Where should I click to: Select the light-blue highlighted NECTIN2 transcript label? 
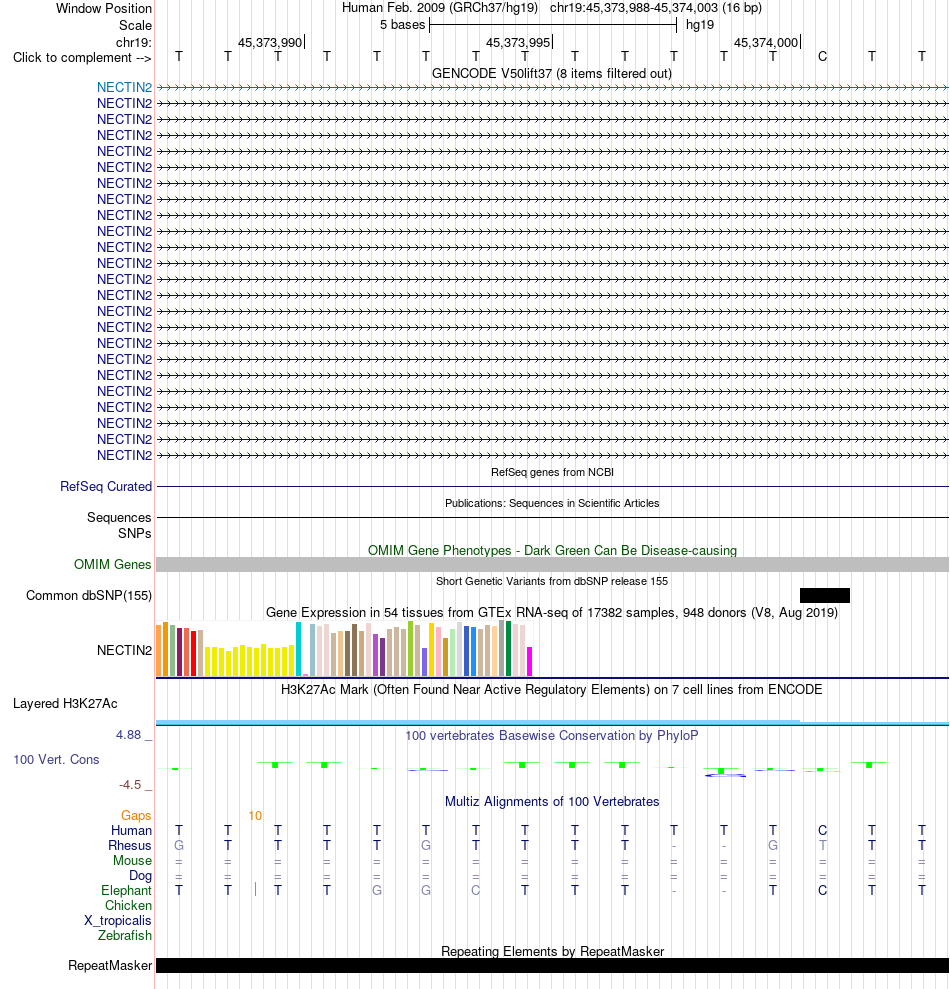point(124,87)
